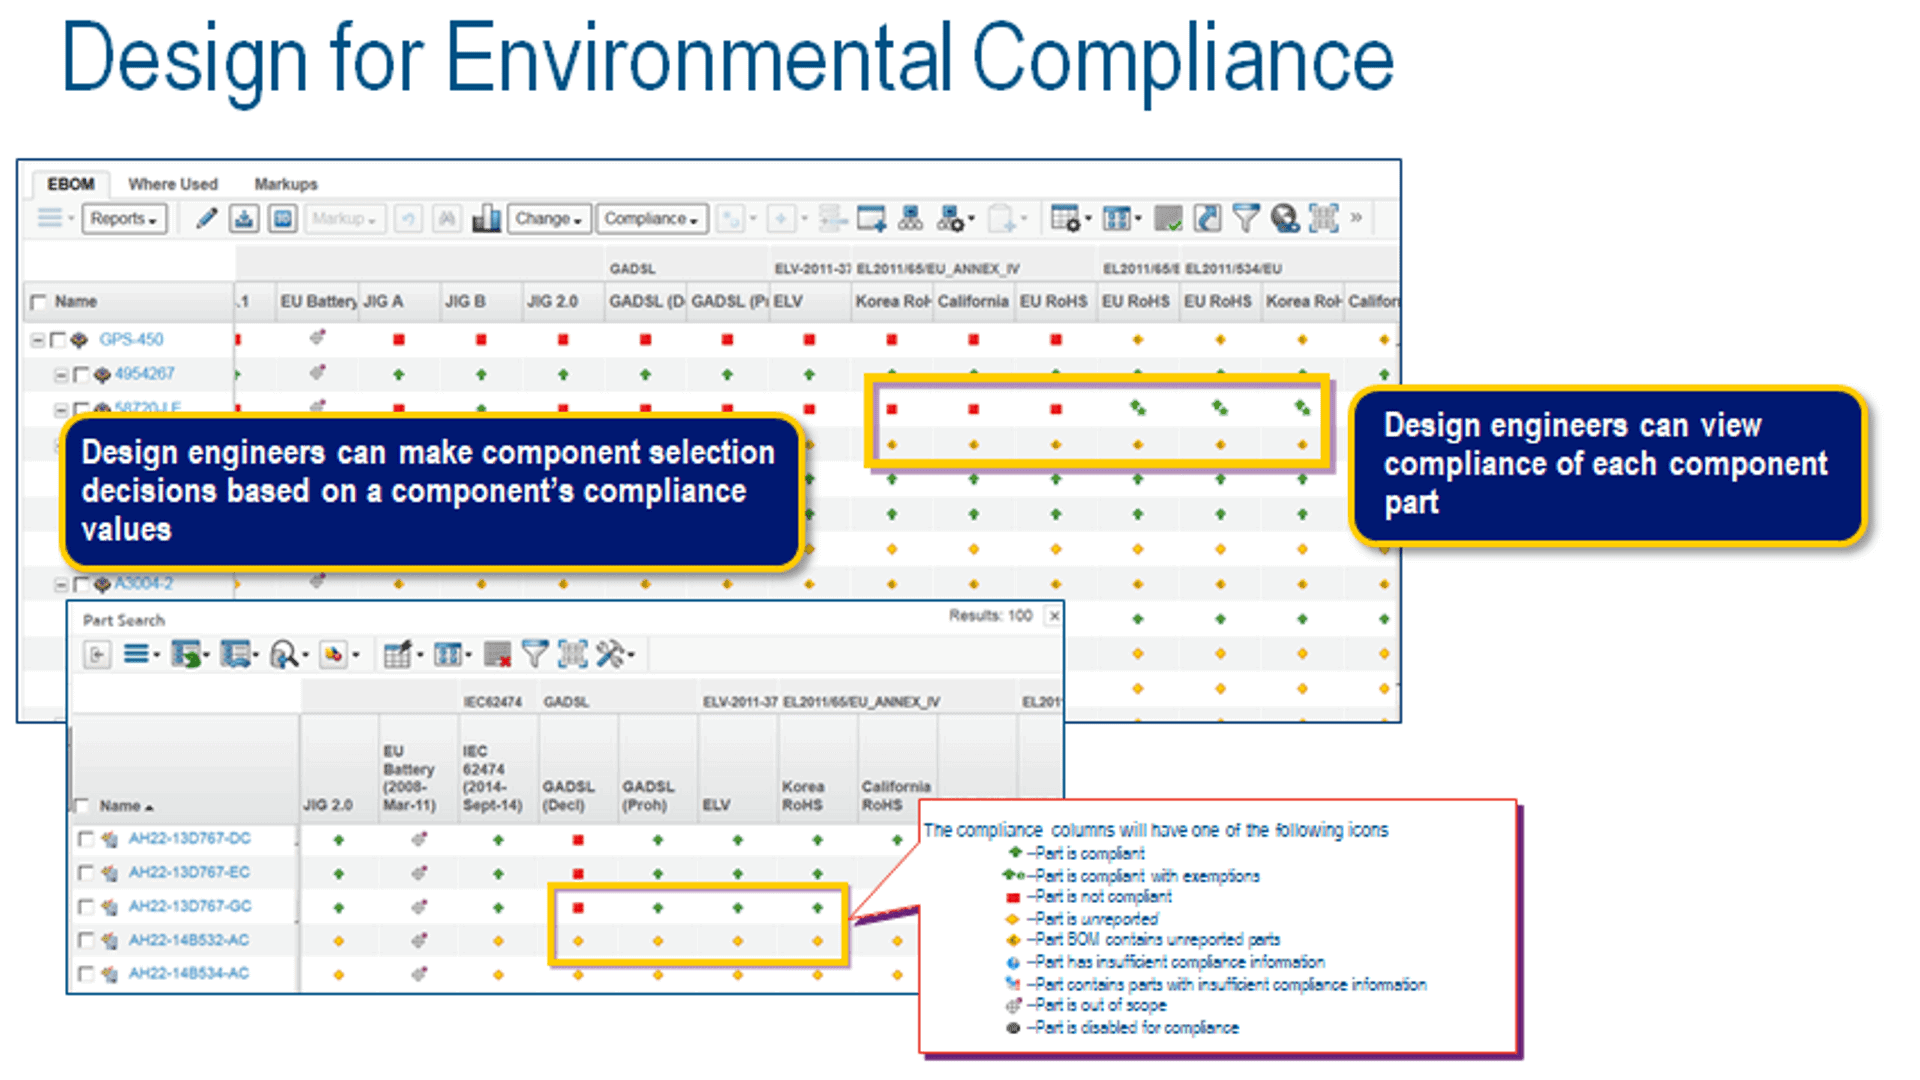
Task: Open the AH22-14B534-AC part link
Action: point(189,974)
